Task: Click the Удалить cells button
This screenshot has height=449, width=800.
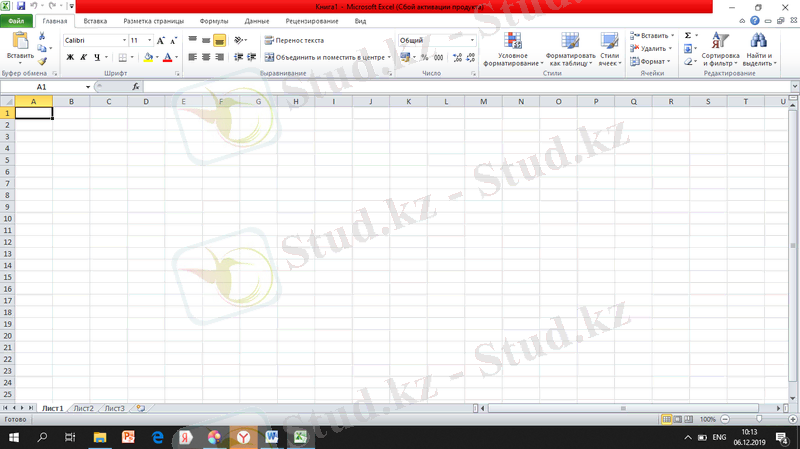Action: (x=651, y=48)
